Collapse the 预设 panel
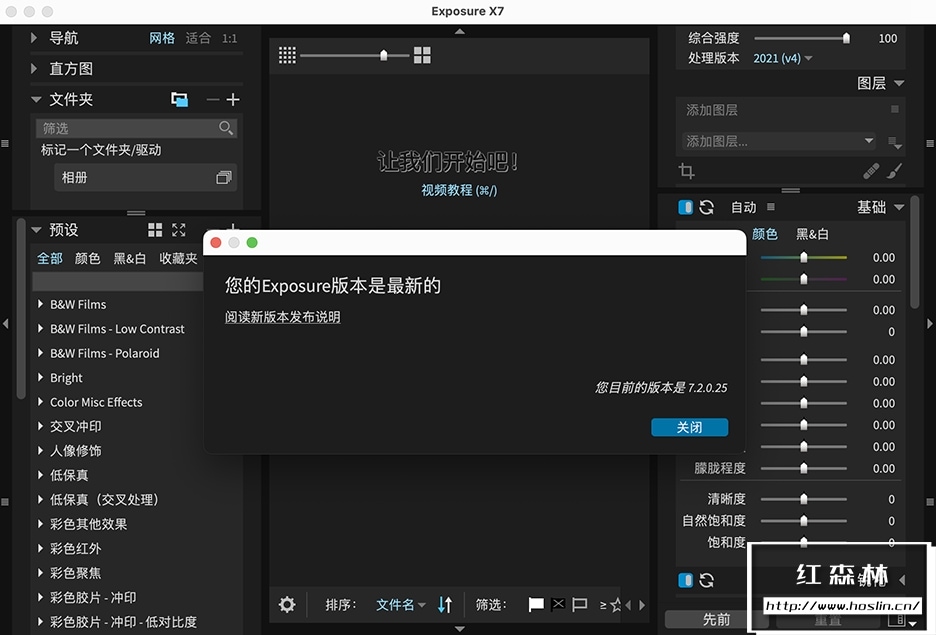The height and width of the screenshot is (635, 936). click(36, 230)
